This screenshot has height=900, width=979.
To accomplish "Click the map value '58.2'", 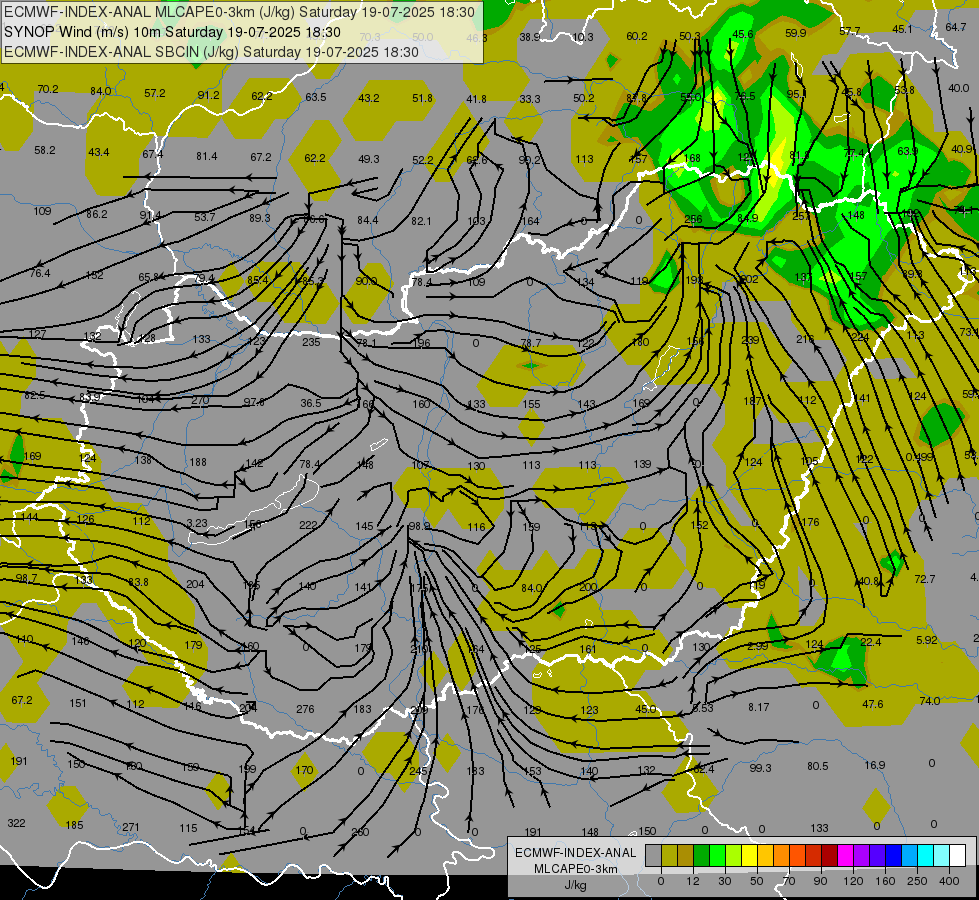I will tap(45, 150).
